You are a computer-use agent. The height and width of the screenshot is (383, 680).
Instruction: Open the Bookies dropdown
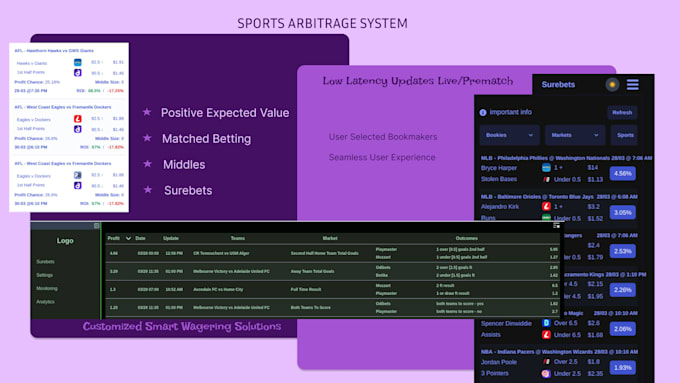pos(510,135)
